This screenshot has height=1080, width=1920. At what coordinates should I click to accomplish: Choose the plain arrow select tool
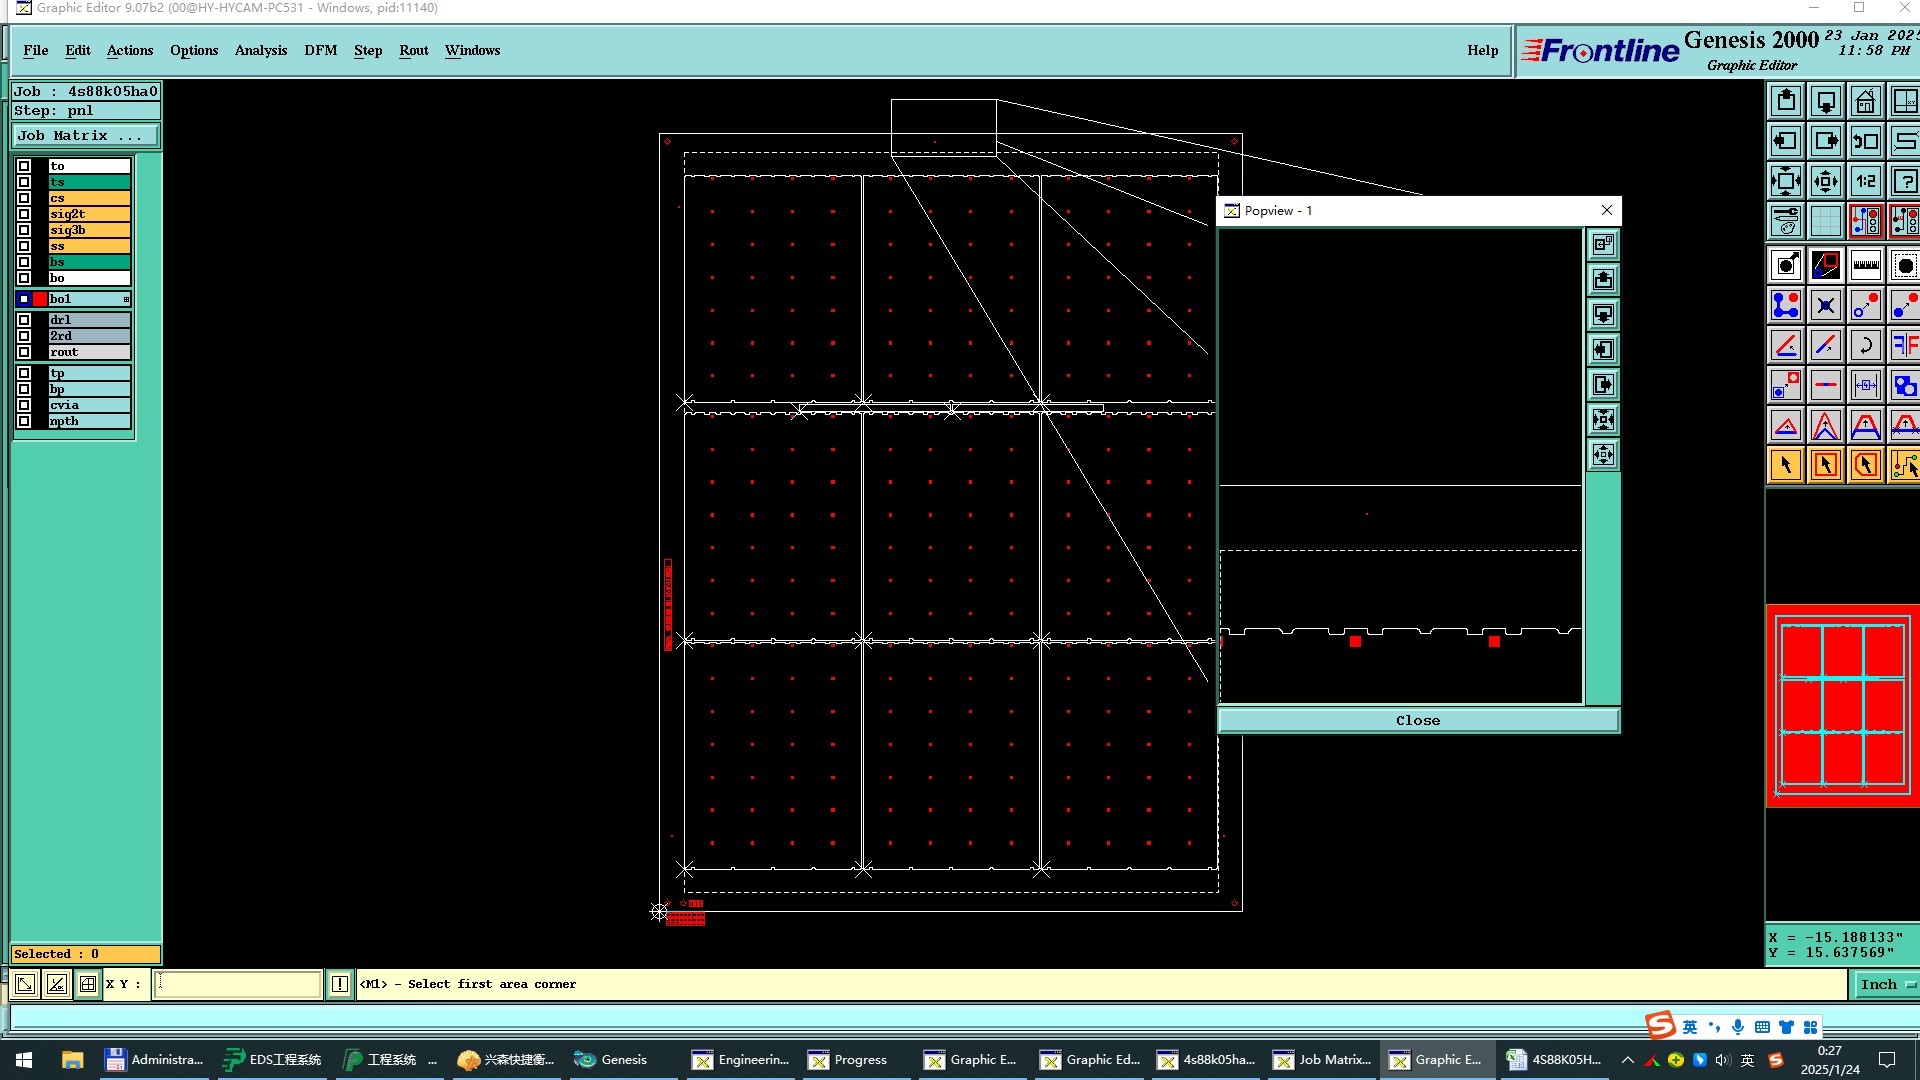pos(1786,465)
